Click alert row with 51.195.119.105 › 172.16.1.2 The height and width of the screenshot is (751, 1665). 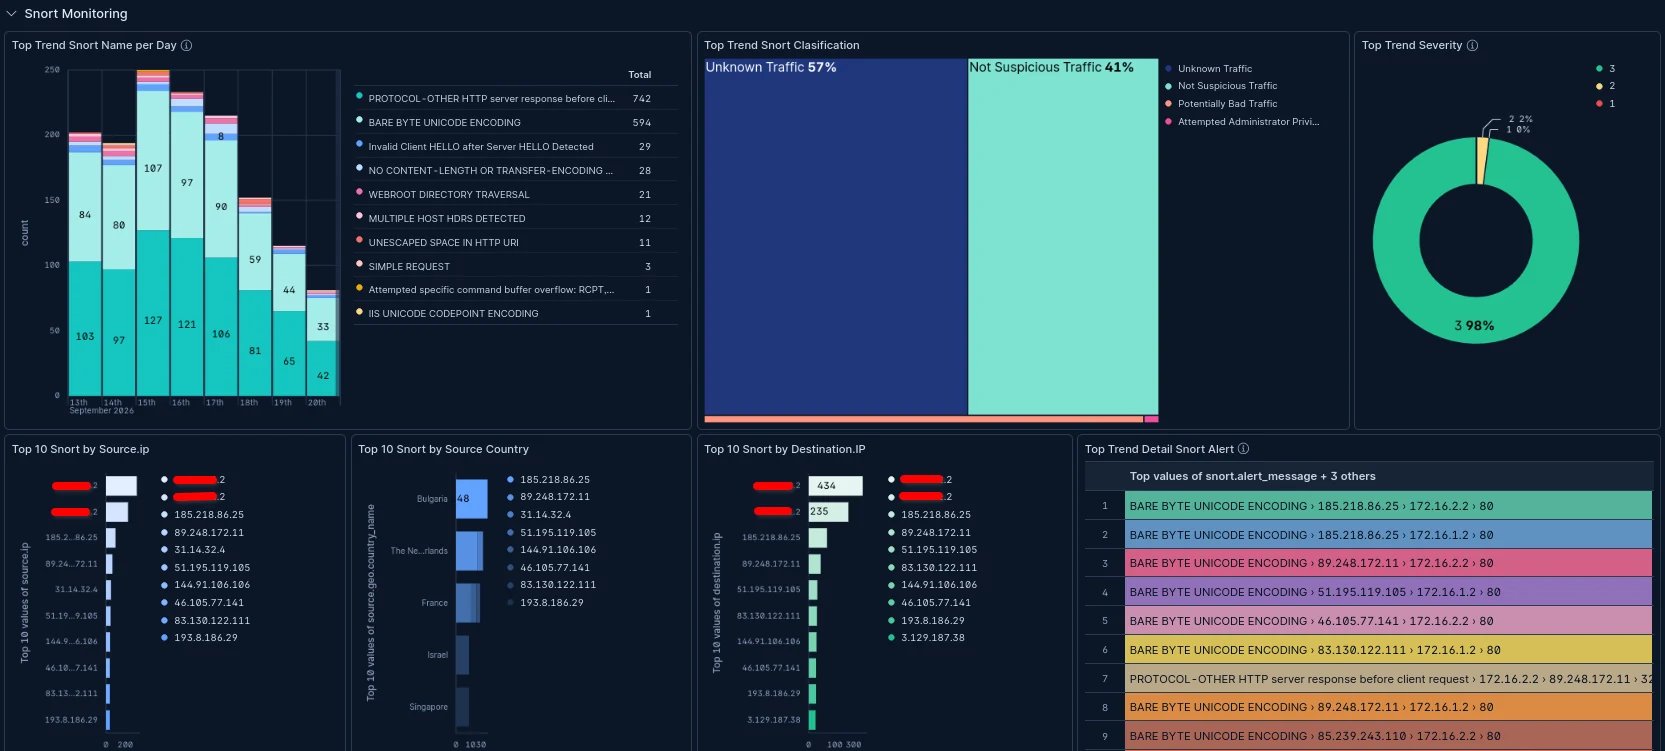pos(1388,592)
